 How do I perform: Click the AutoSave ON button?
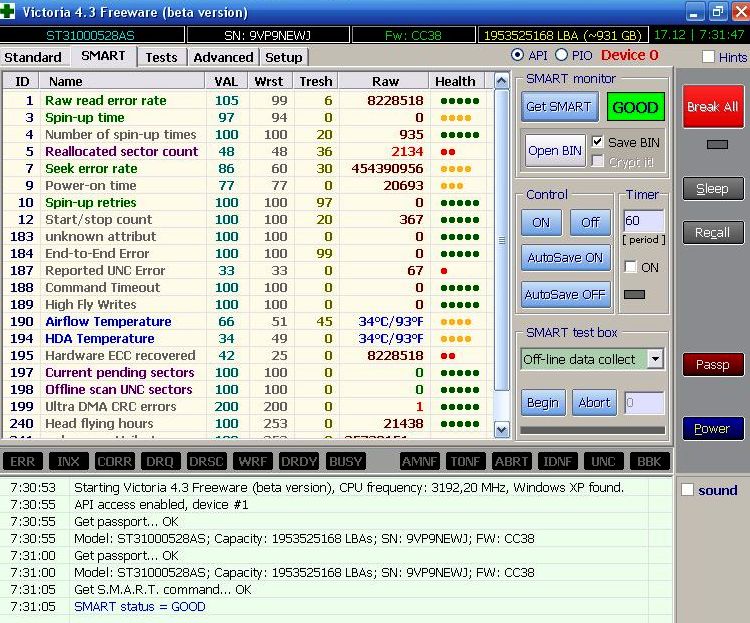click(565, 257)
